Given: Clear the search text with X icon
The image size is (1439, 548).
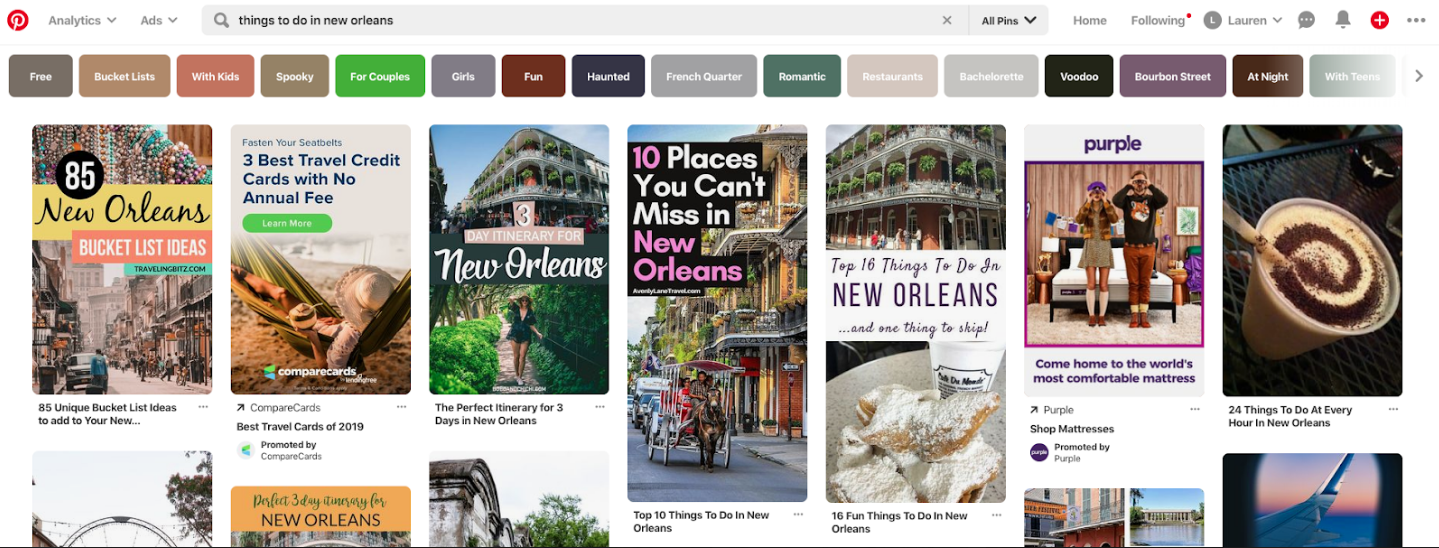Looking at the screenshot, I should (947, 20).
